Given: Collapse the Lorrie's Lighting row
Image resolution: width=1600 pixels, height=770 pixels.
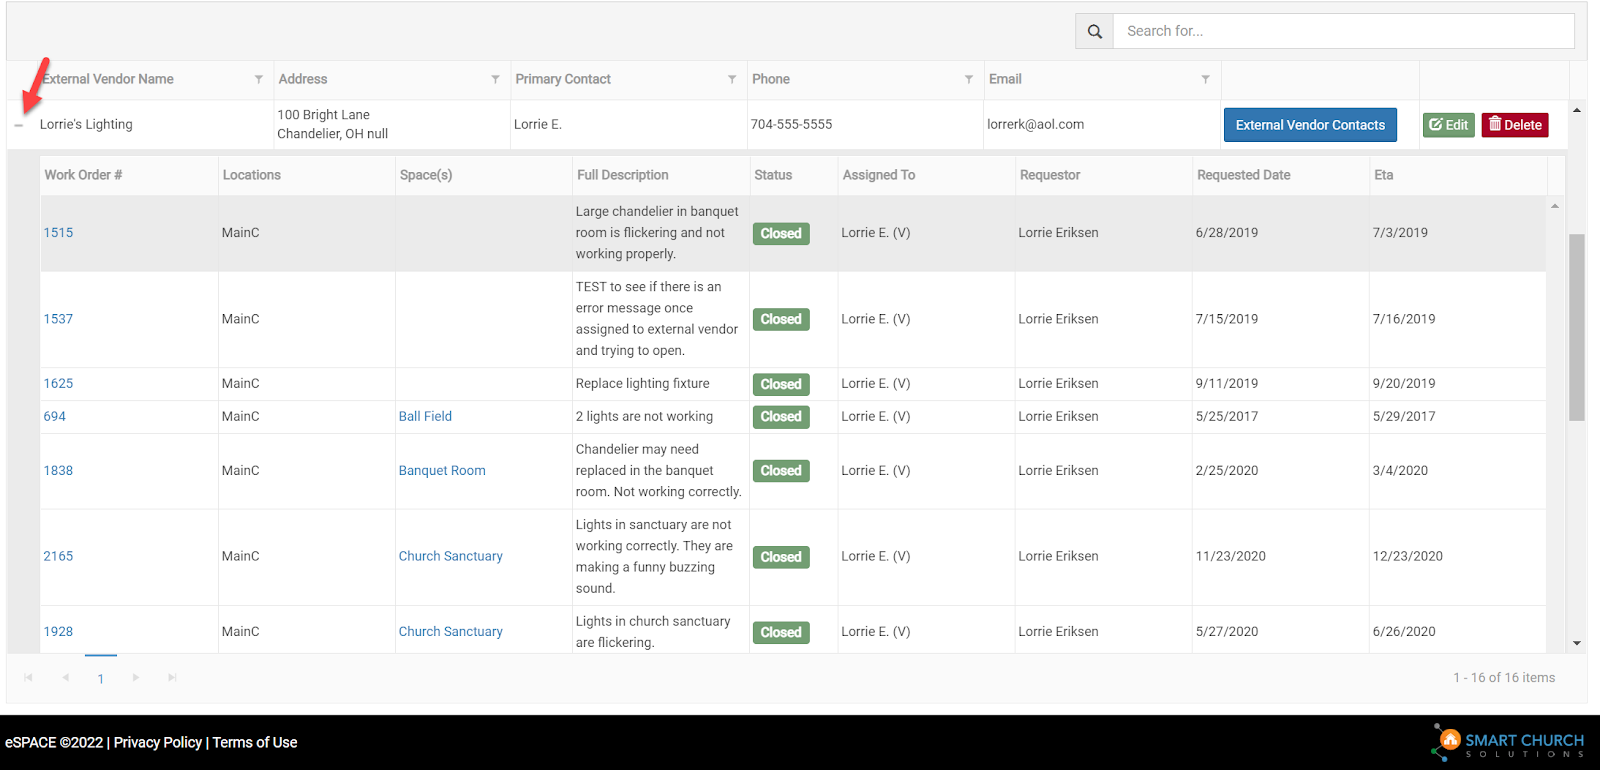Looking at the screenshot, I should coord(19,126).
